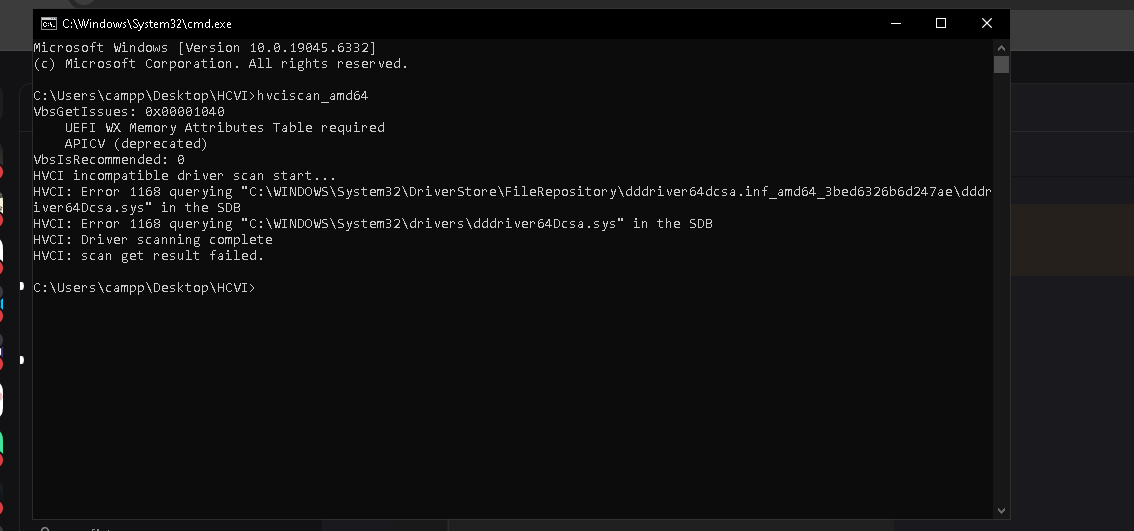Click the "UEFI WX Memory Attributes Table required" line

tap(224, 128)
